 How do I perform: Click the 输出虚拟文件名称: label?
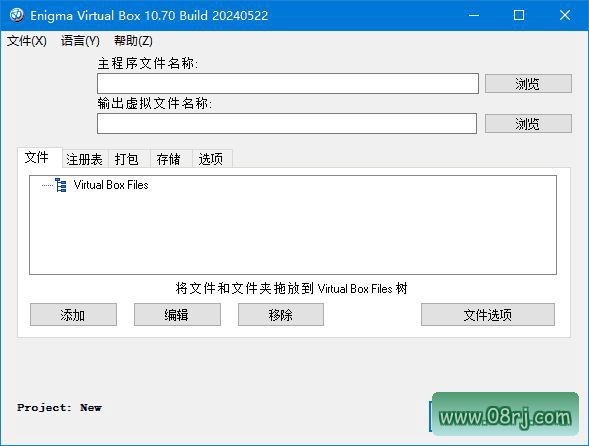(155, 103)
